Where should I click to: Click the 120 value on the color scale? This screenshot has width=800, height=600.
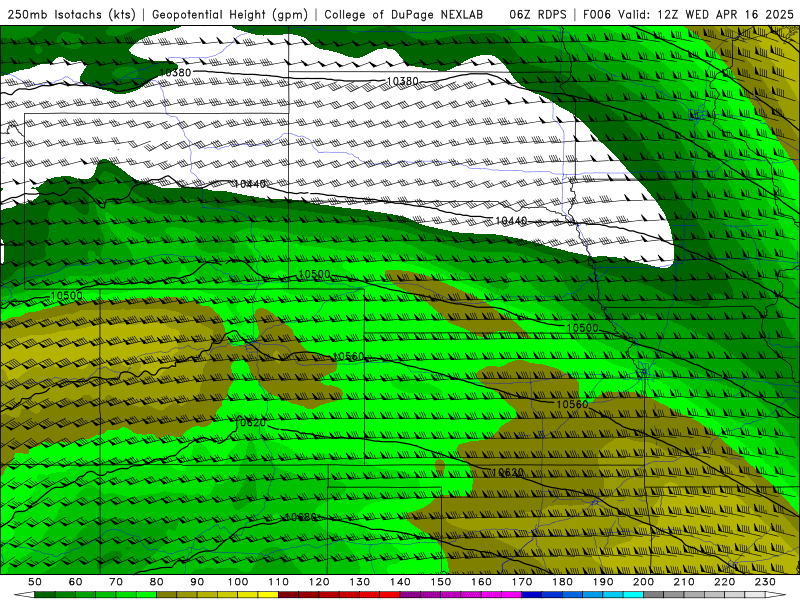point(319,582)
